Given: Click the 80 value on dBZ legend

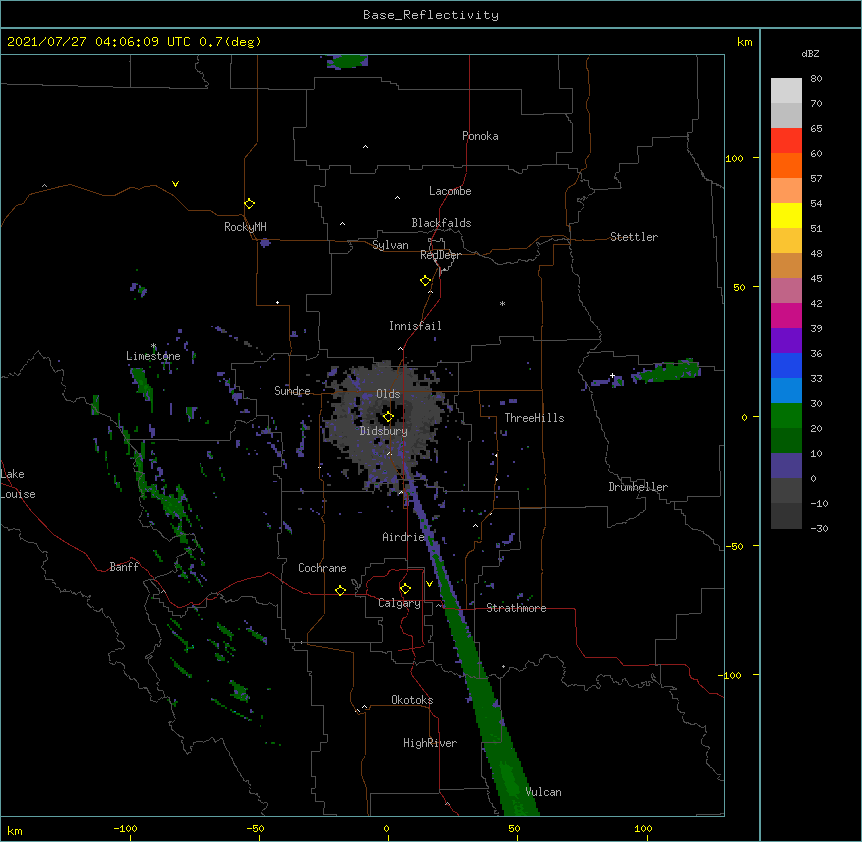Looking at the screenshot, I should click(x=816, y=79).
